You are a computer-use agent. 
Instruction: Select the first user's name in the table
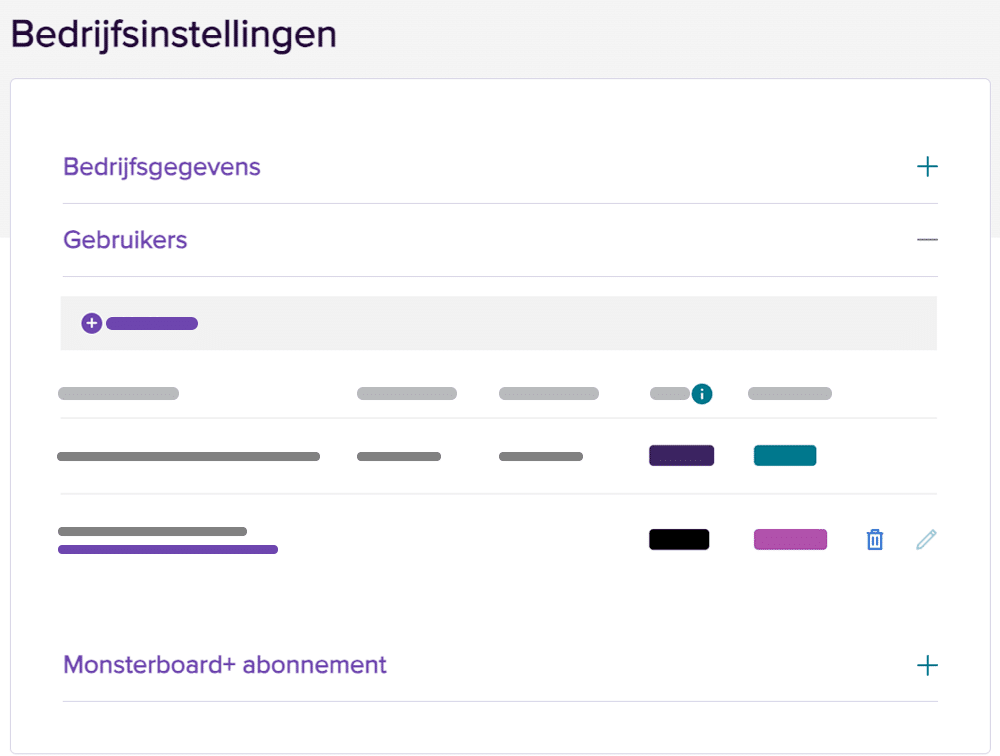pos(188,456)
